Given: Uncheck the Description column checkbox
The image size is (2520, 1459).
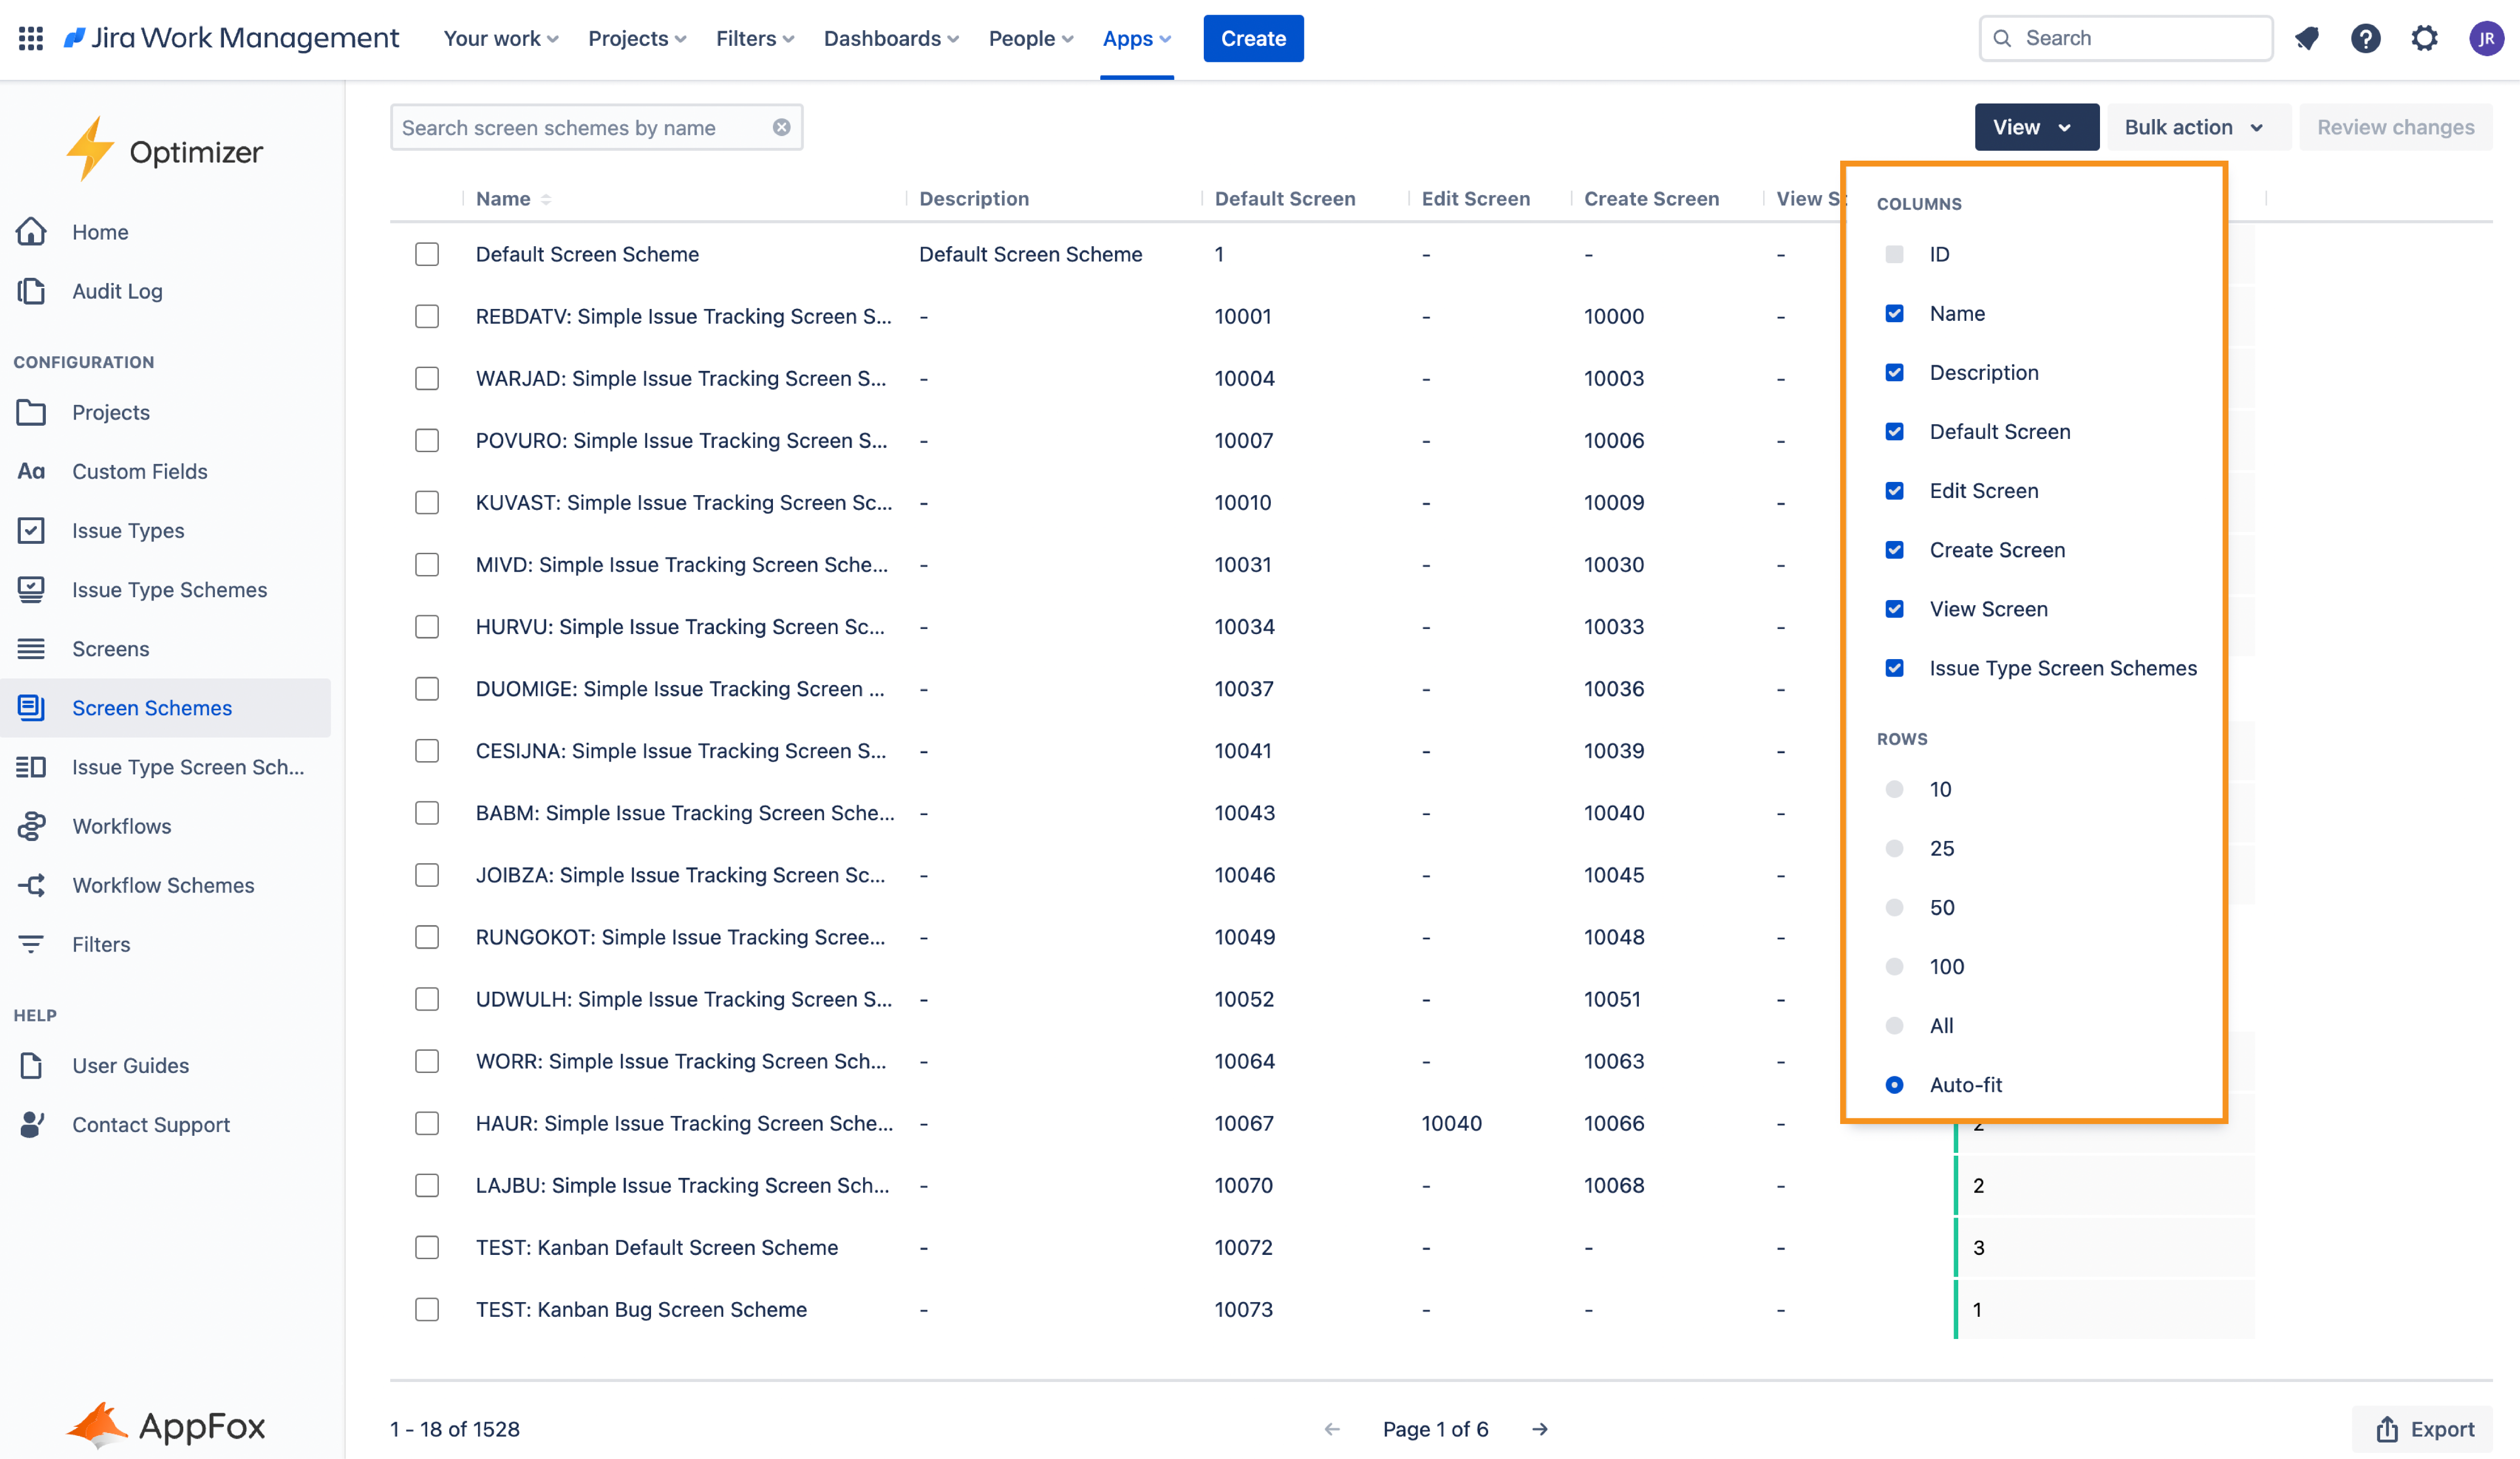Looking at the screenshot, I should (1894, 372).
